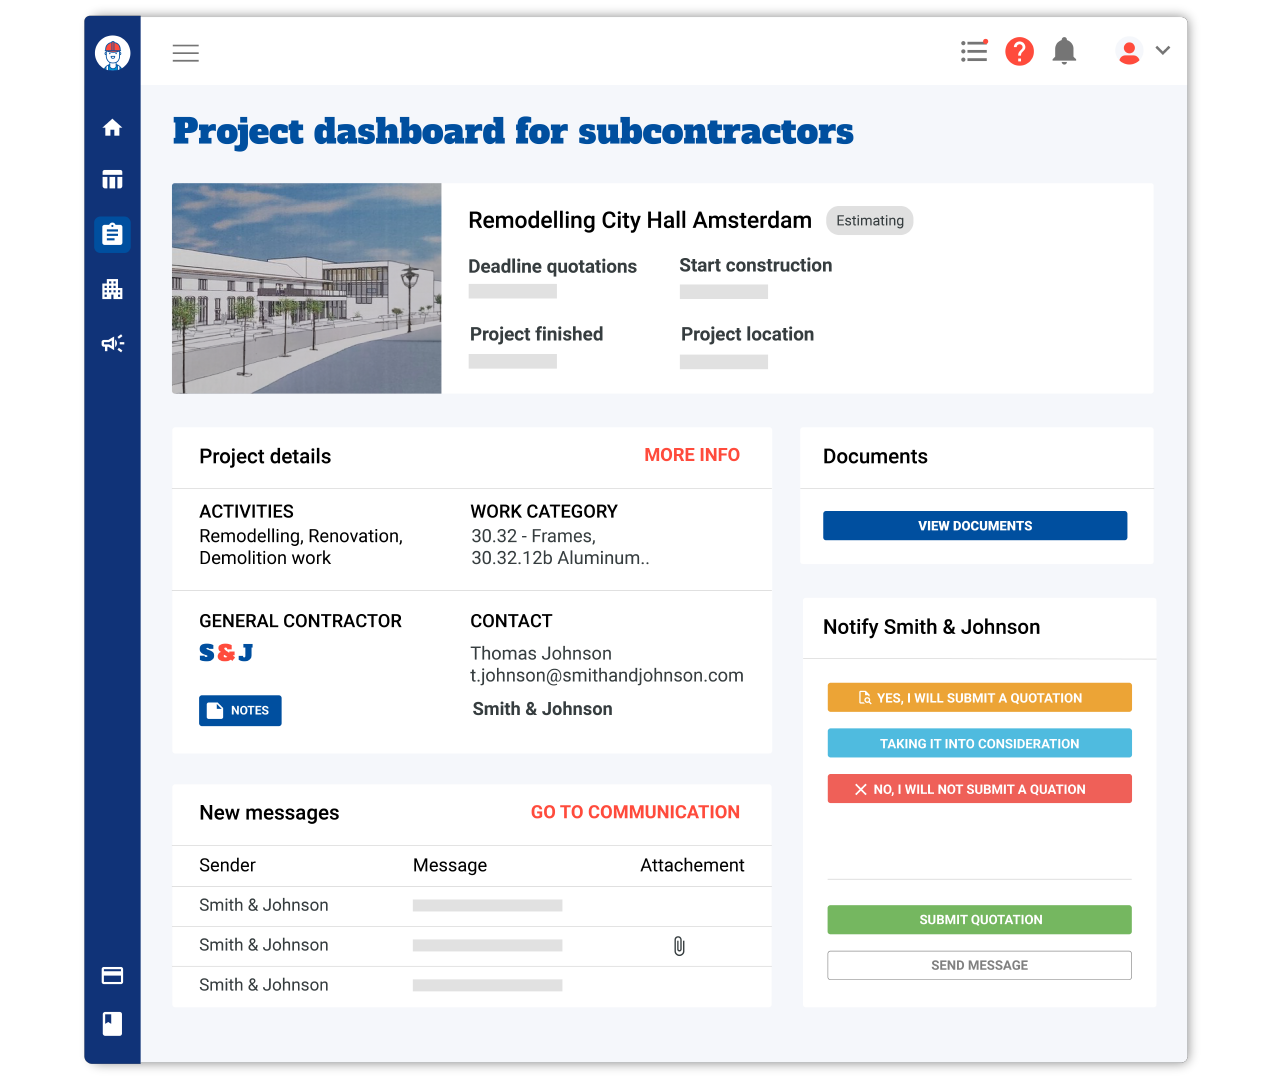1280x1080 pixels.
Task: Open last Smith & Johnson message row
Action: pyautogui.click(x=472, y=986)
